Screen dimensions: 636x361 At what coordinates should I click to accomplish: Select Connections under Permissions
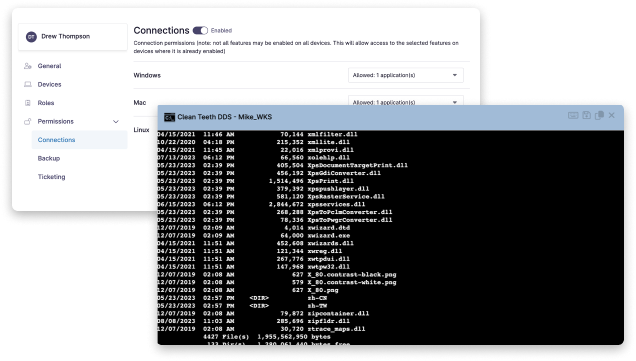(79, 140)
